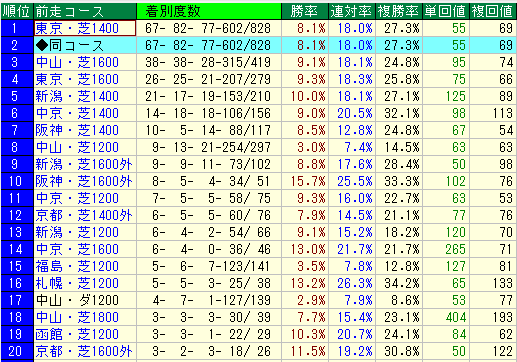Click 単回値 125 for 新潟・芝1400
This screenshot has height=362, width=517.
(456, 96)
